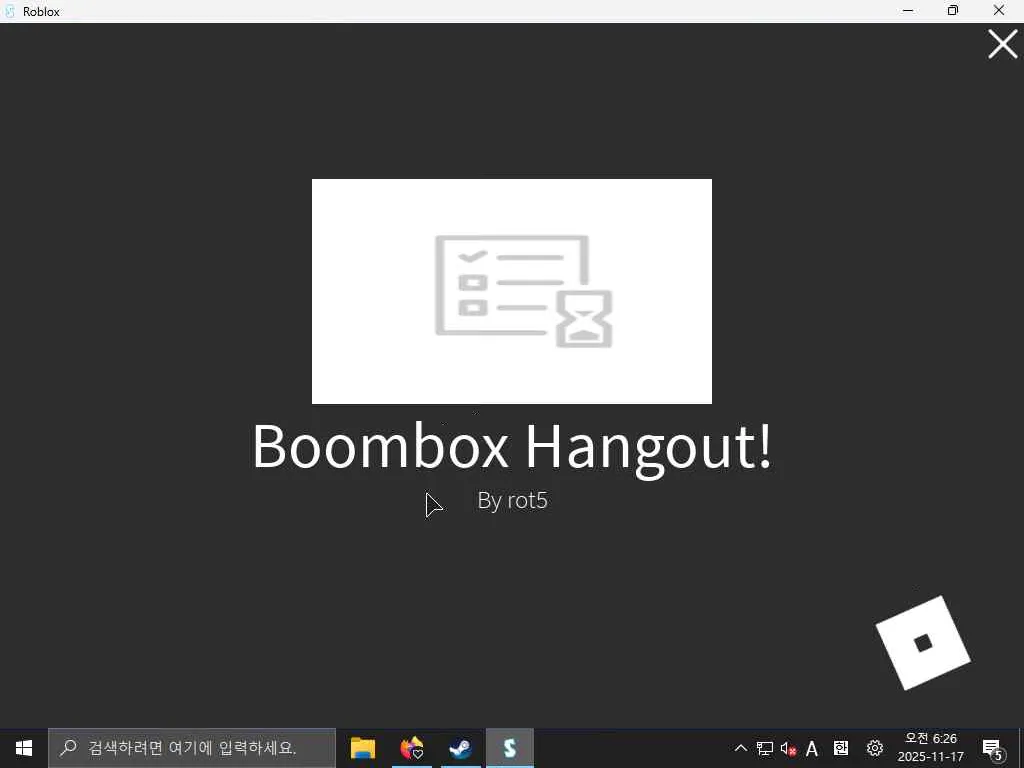This screenshot has height=768, width=1024.
Task: Open the clock showing 오전 6:26
Action: [x=931, y=748]
